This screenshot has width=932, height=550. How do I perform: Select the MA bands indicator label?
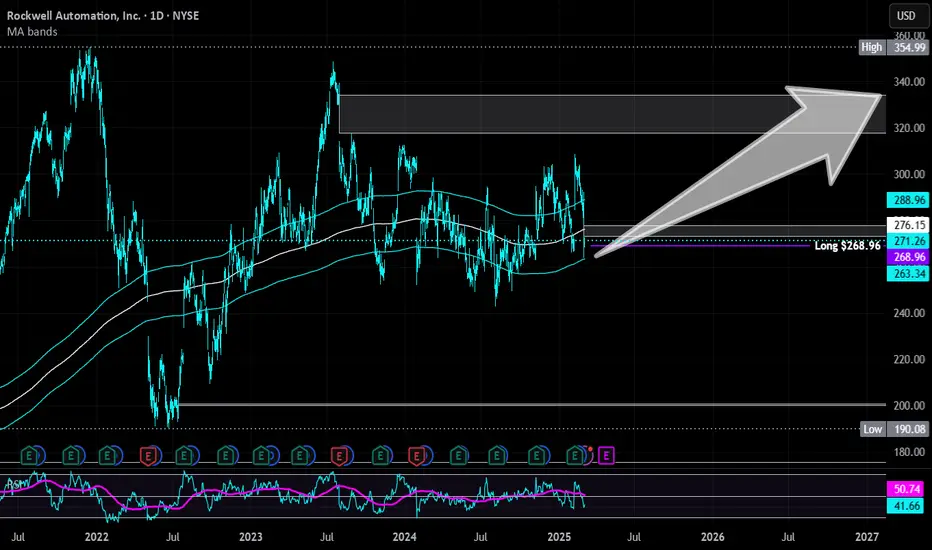(32, 32)
